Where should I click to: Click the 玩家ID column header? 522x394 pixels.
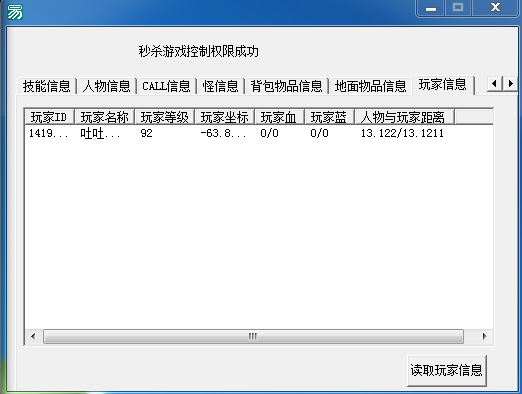(49, 117)
